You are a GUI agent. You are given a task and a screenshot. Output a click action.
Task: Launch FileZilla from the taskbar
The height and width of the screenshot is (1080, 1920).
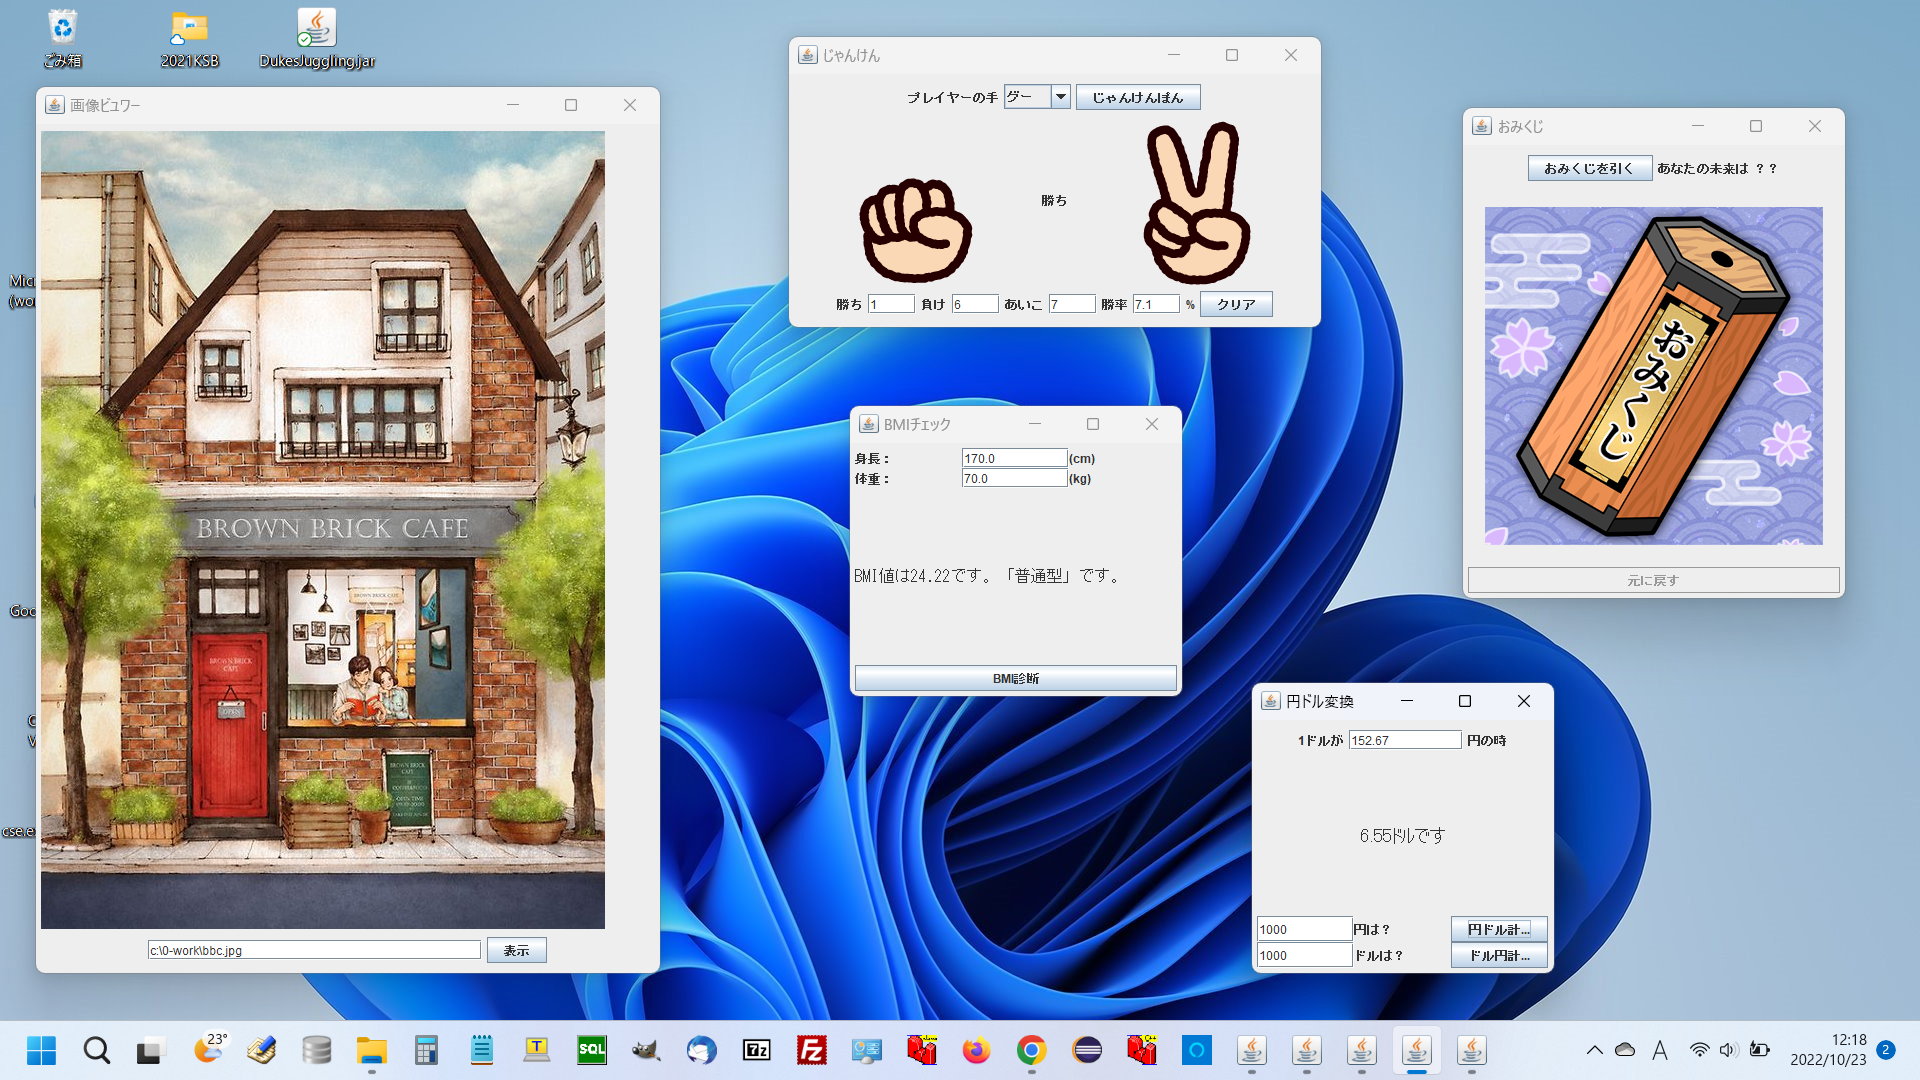point(812,1050)
